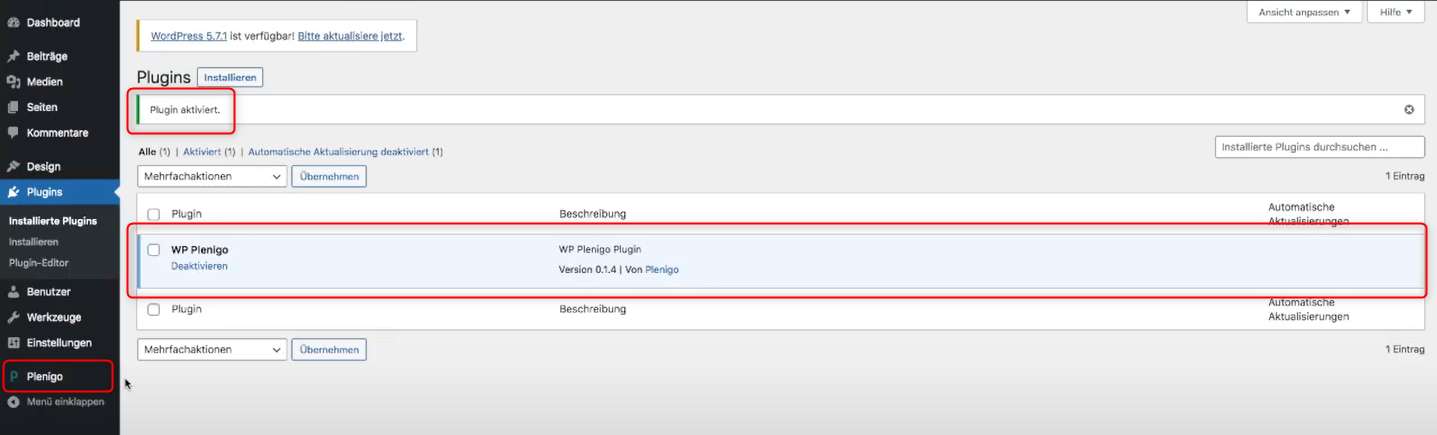Select Installierte Plugins submenu item
The width and height of the screenshot is (1437, 435).
click(x=53, y=221)
